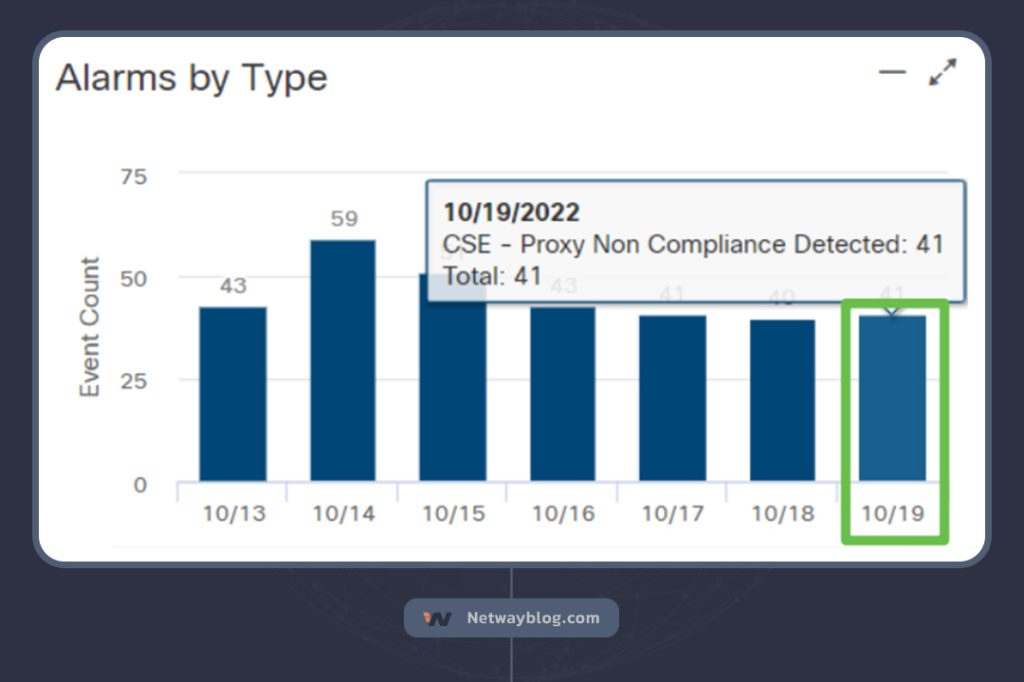Viewport: 1024px width, 682px height.
Task: Click the 10/16 x-axis date label
Action: pos(562,514)
